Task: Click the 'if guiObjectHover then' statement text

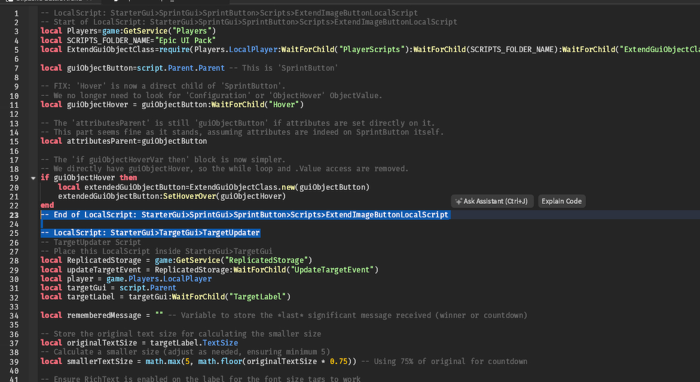Action: [x=89, y=178]
